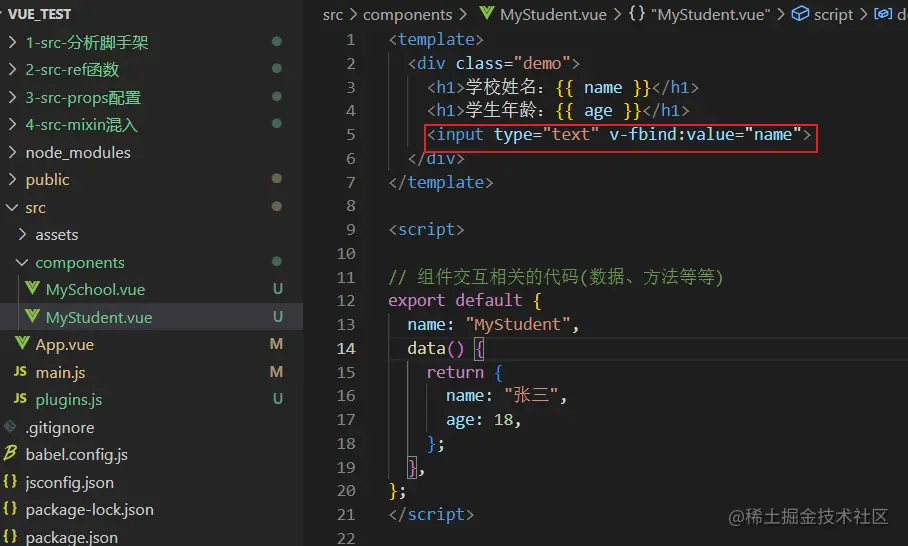Open App.vue in the explorer

(65, 345)
